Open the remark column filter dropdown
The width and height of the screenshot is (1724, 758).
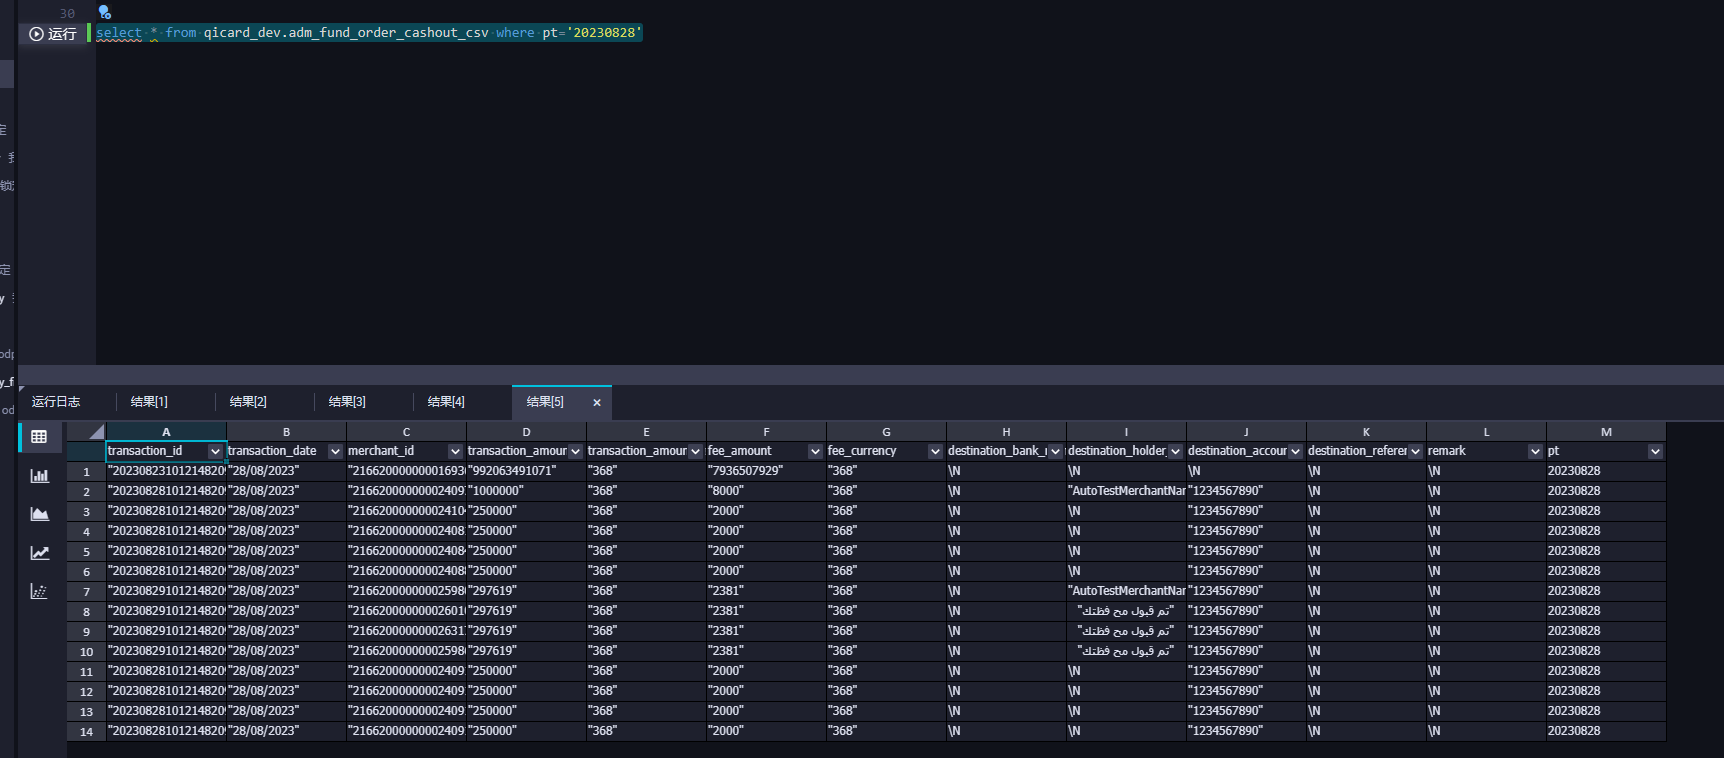[1535, 452]
